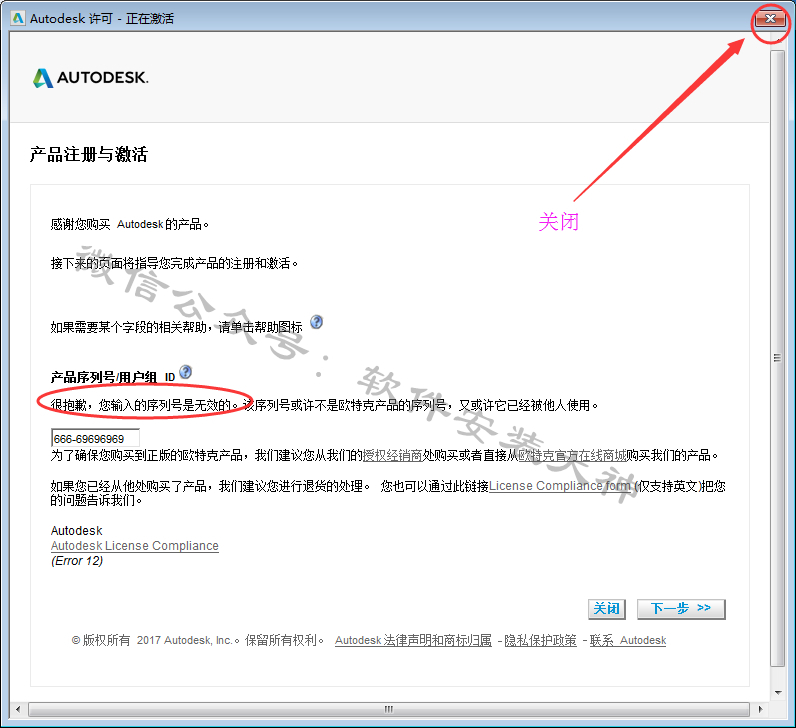This screenshot has height=728, width=796.
Task: Click the 关闭 button at the bottom
Action: 607,609
